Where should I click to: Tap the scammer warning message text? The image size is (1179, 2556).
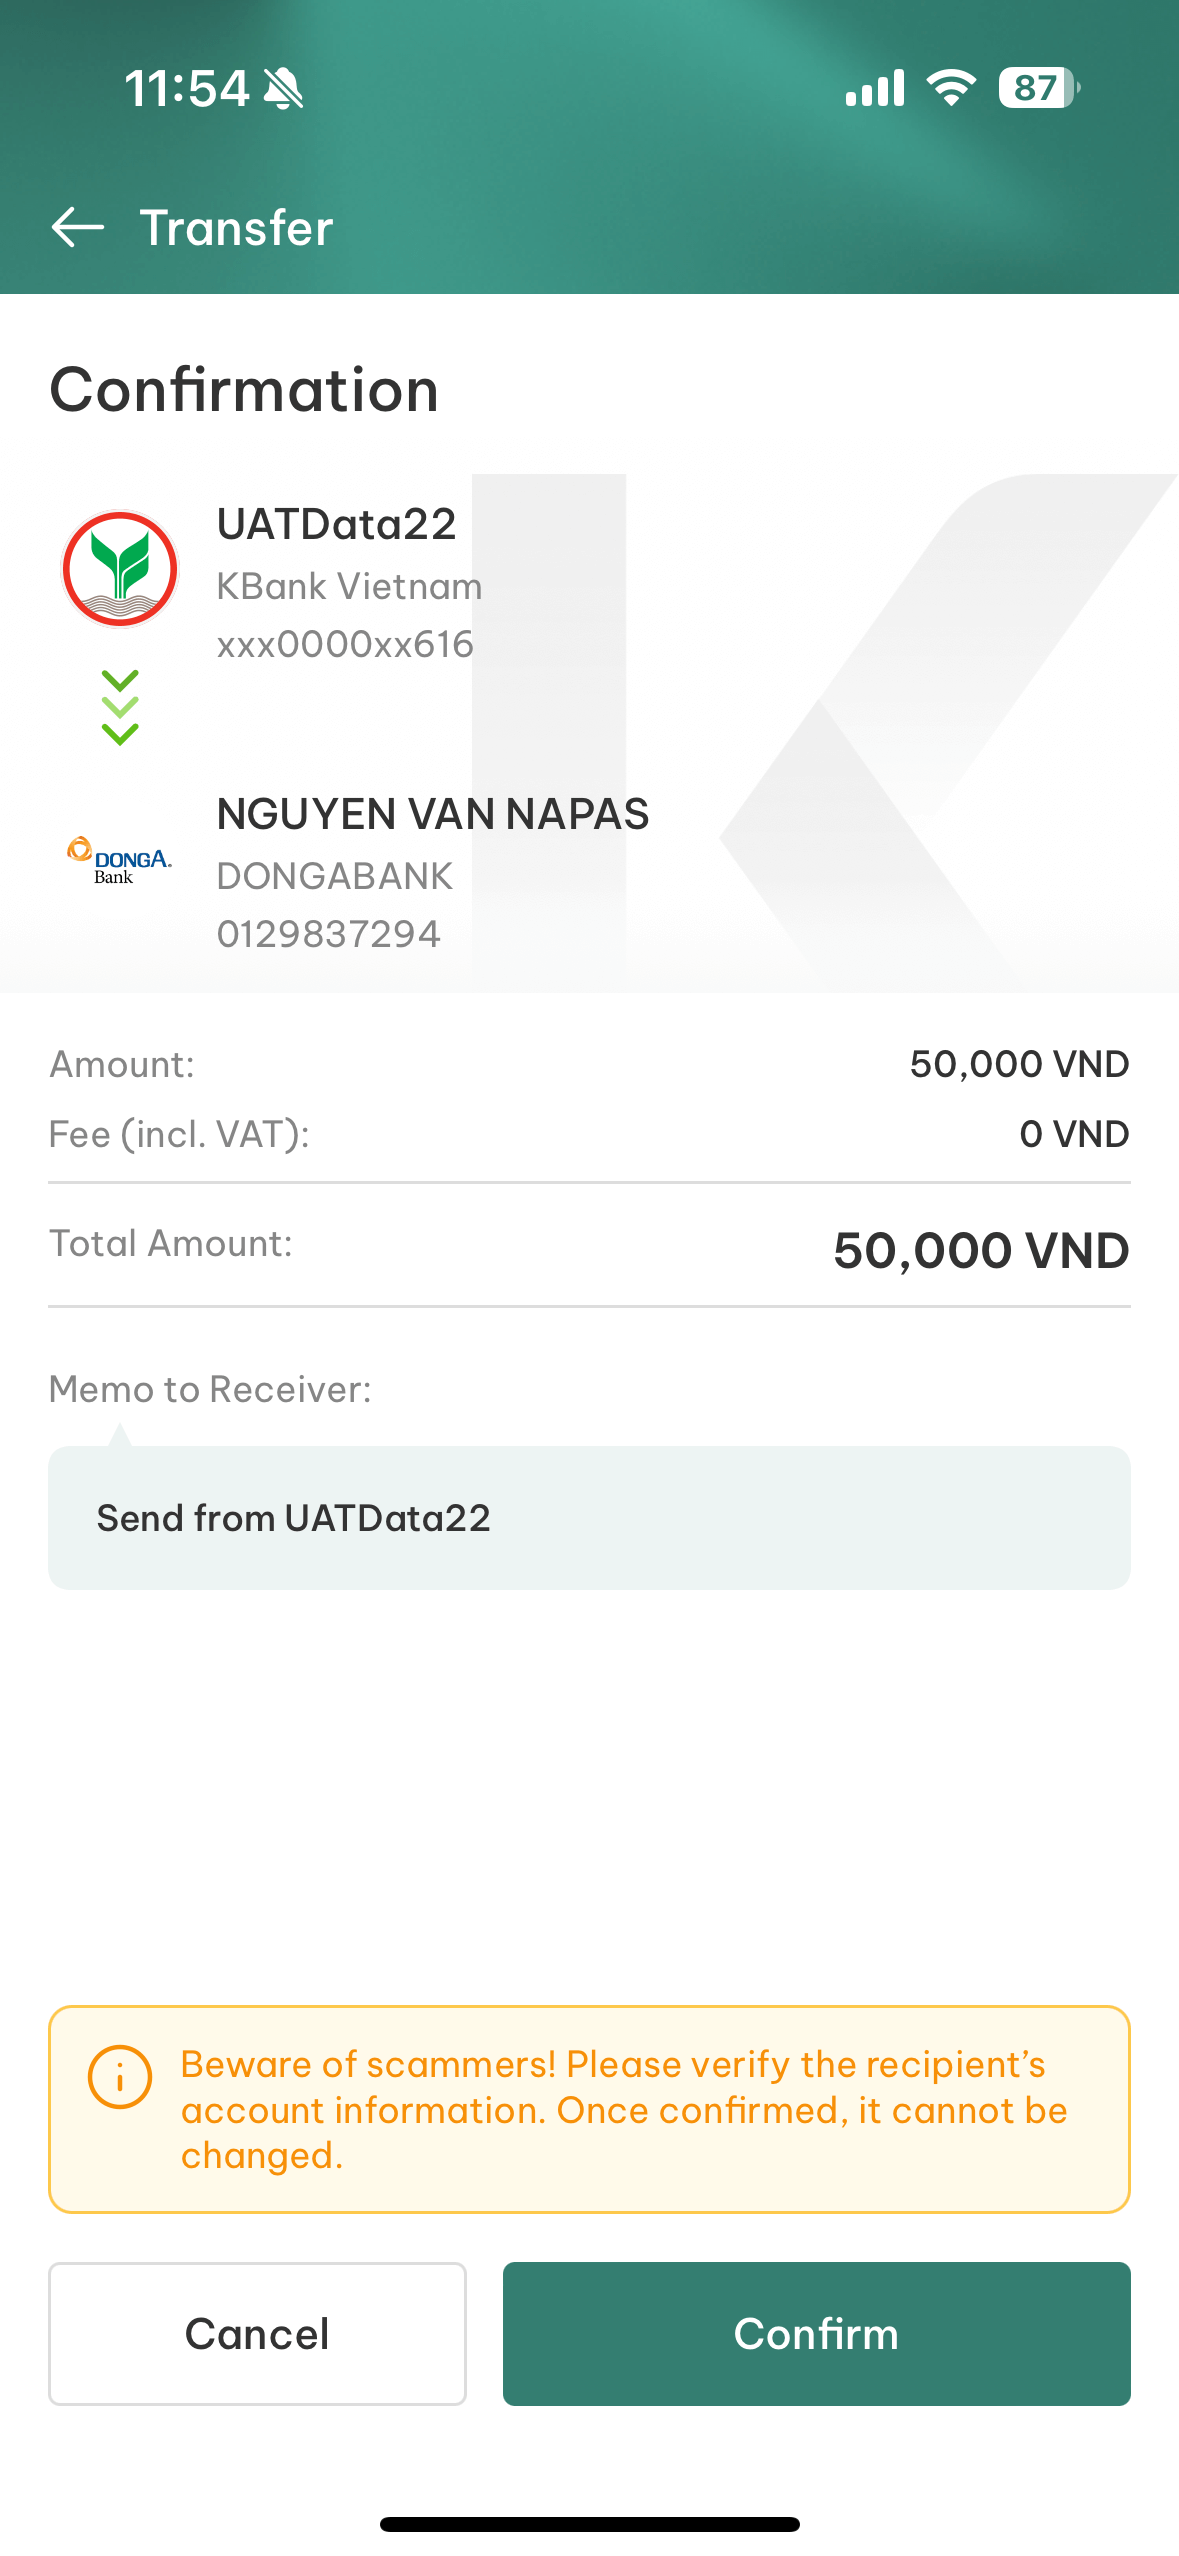[x=624, y=2110]
